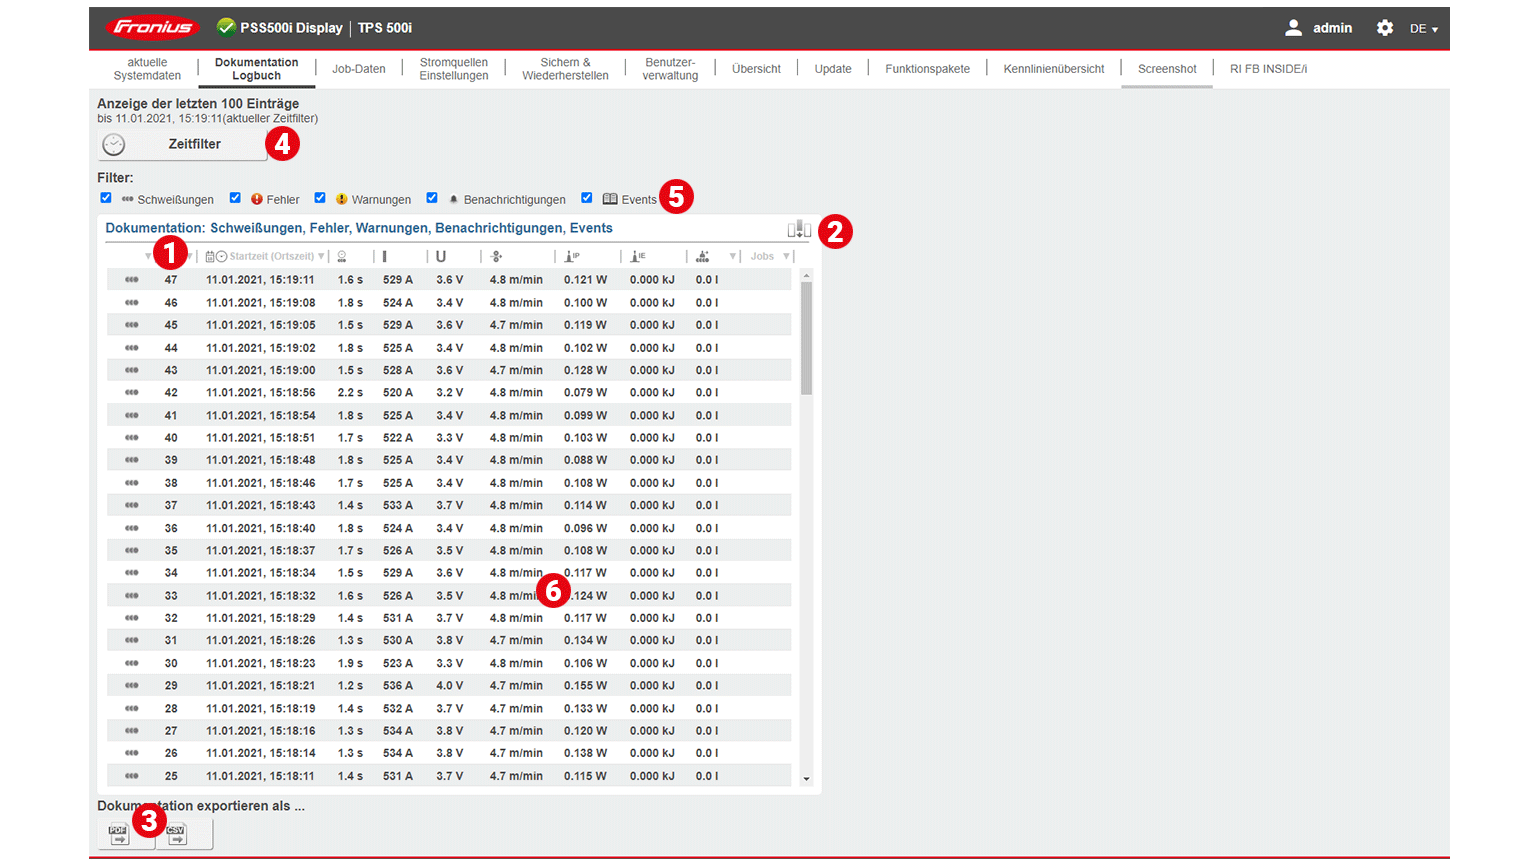Viewport: 1540px width, 866px height.
Task: Toggle the Fehler filter checkbox
Action: (x=235, y=198)
